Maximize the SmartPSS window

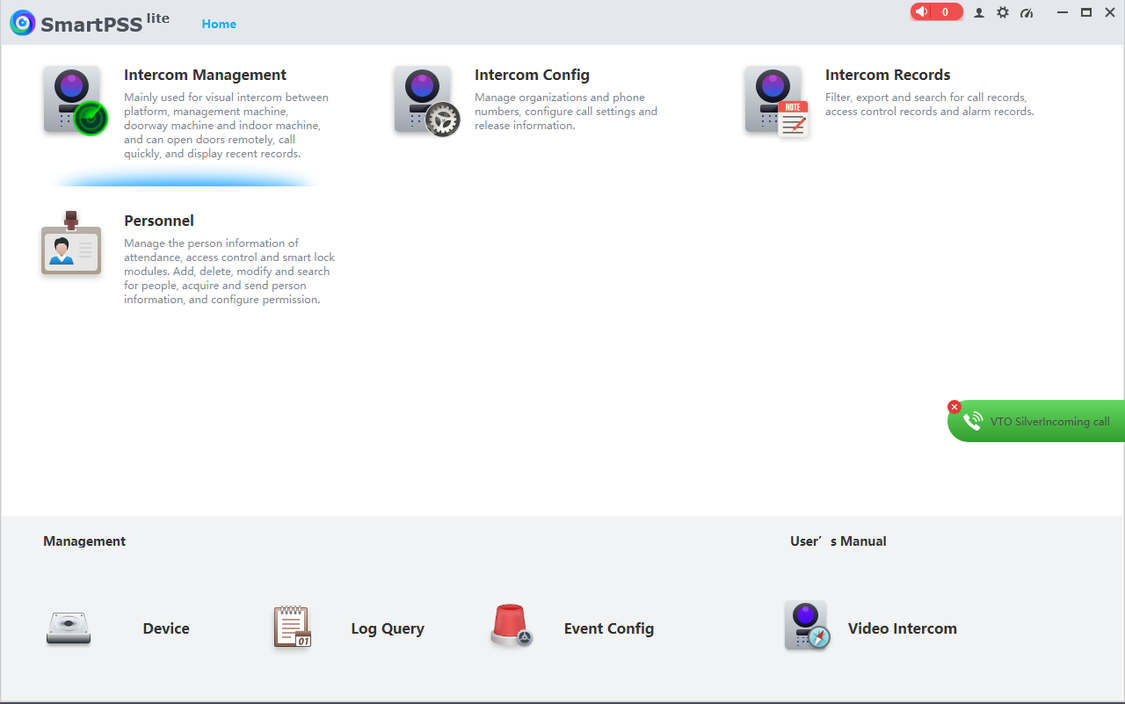tap(1086, 12)
